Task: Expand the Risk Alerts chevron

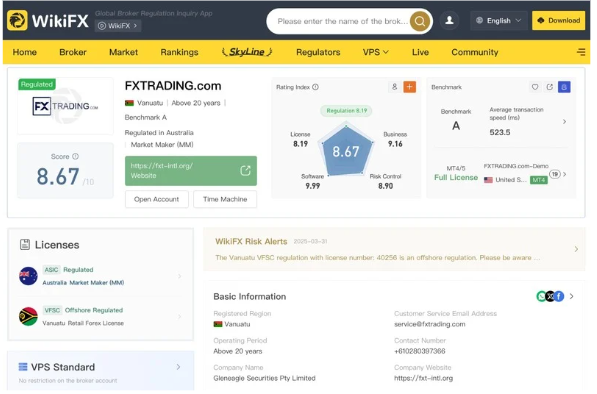Action: [576, 249]
